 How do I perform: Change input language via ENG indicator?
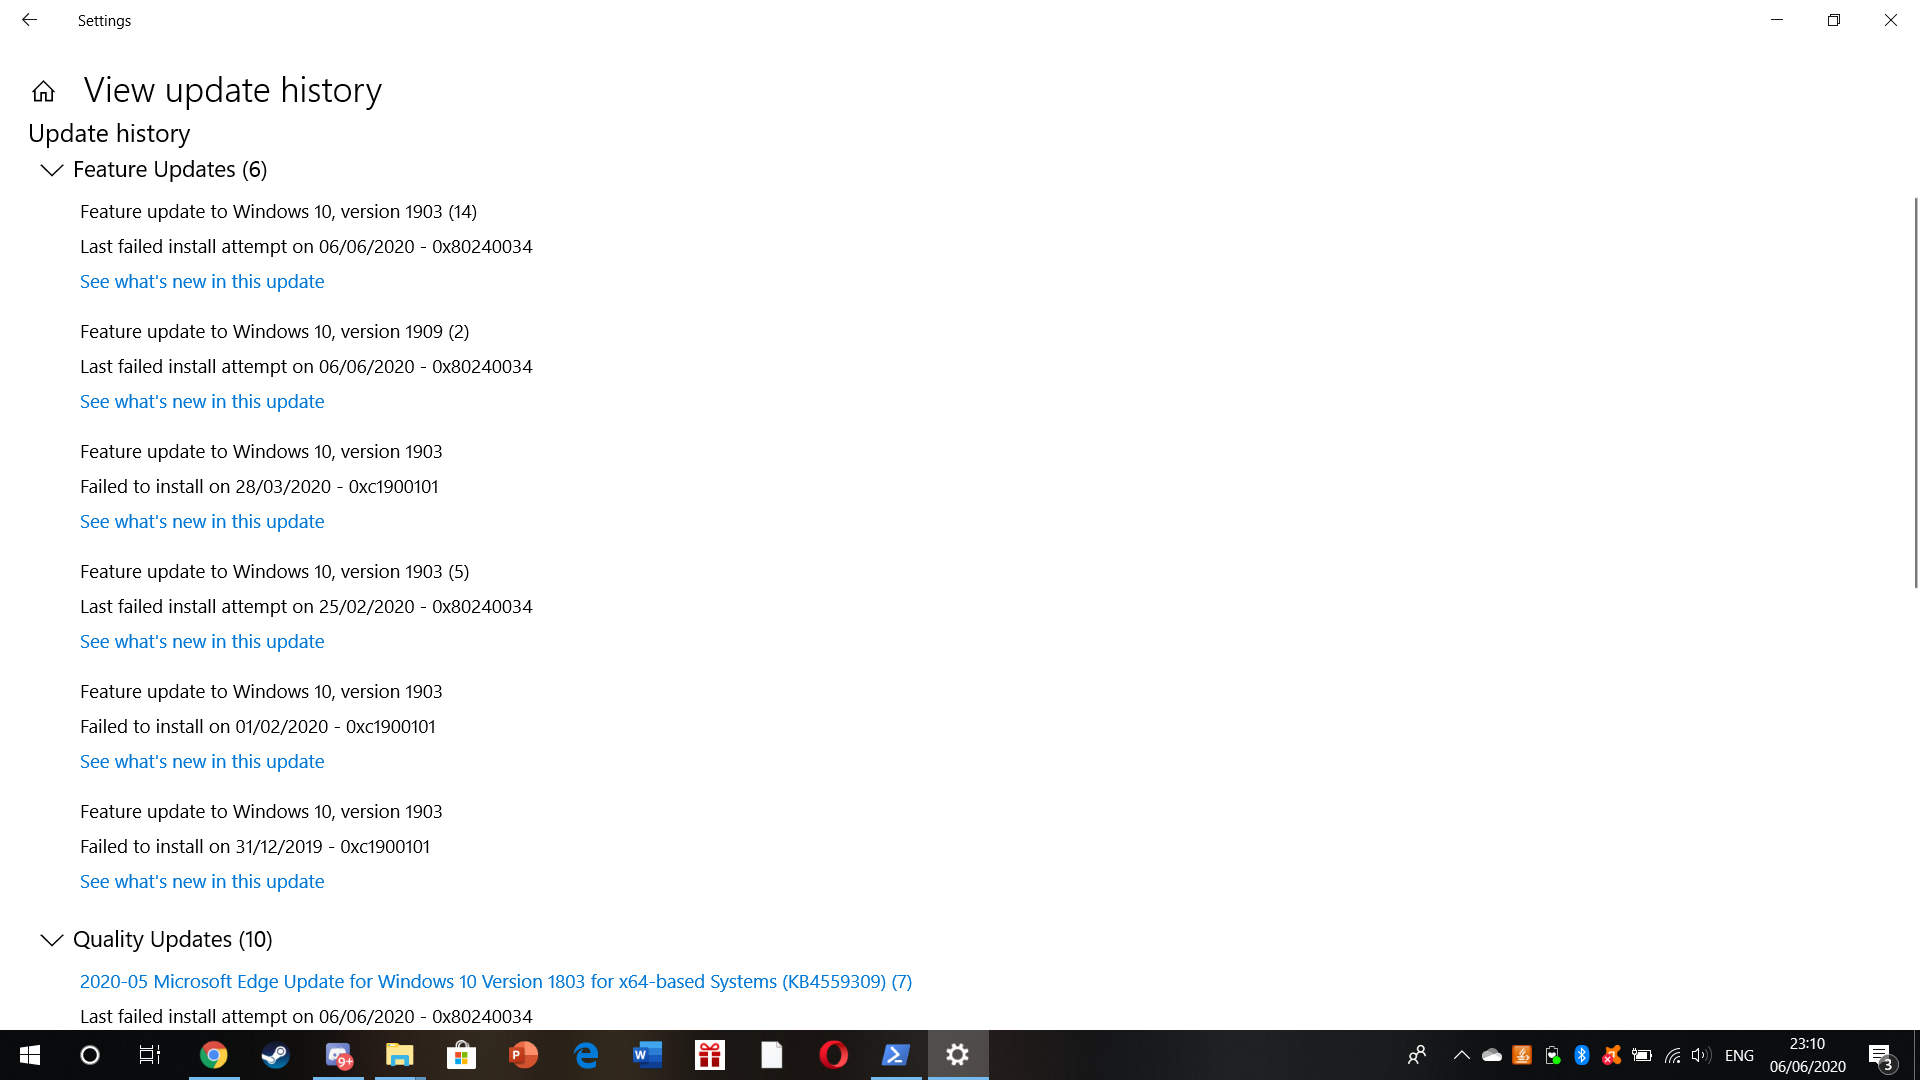1740,1055
